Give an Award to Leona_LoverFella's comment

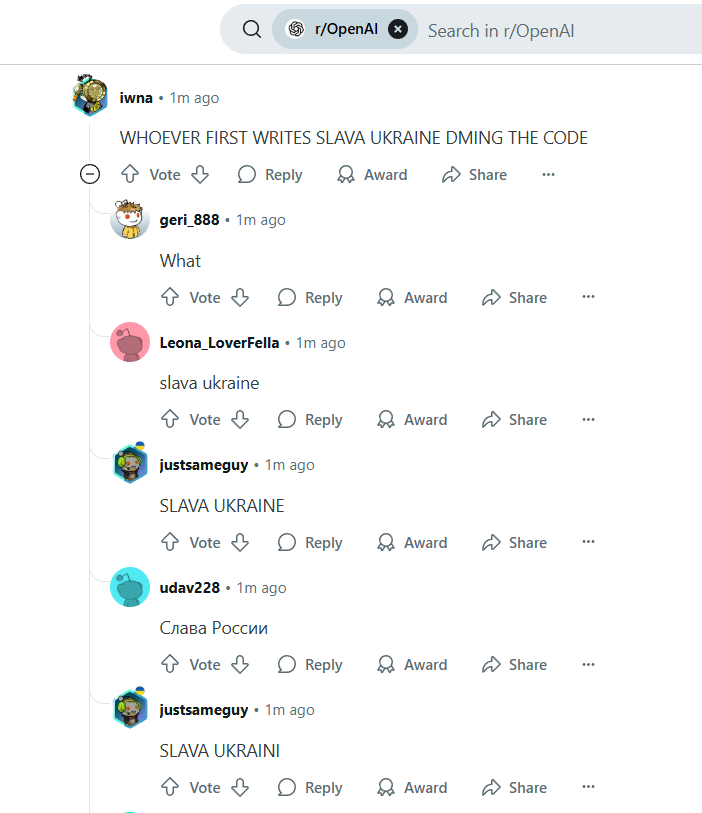(412, 419)
